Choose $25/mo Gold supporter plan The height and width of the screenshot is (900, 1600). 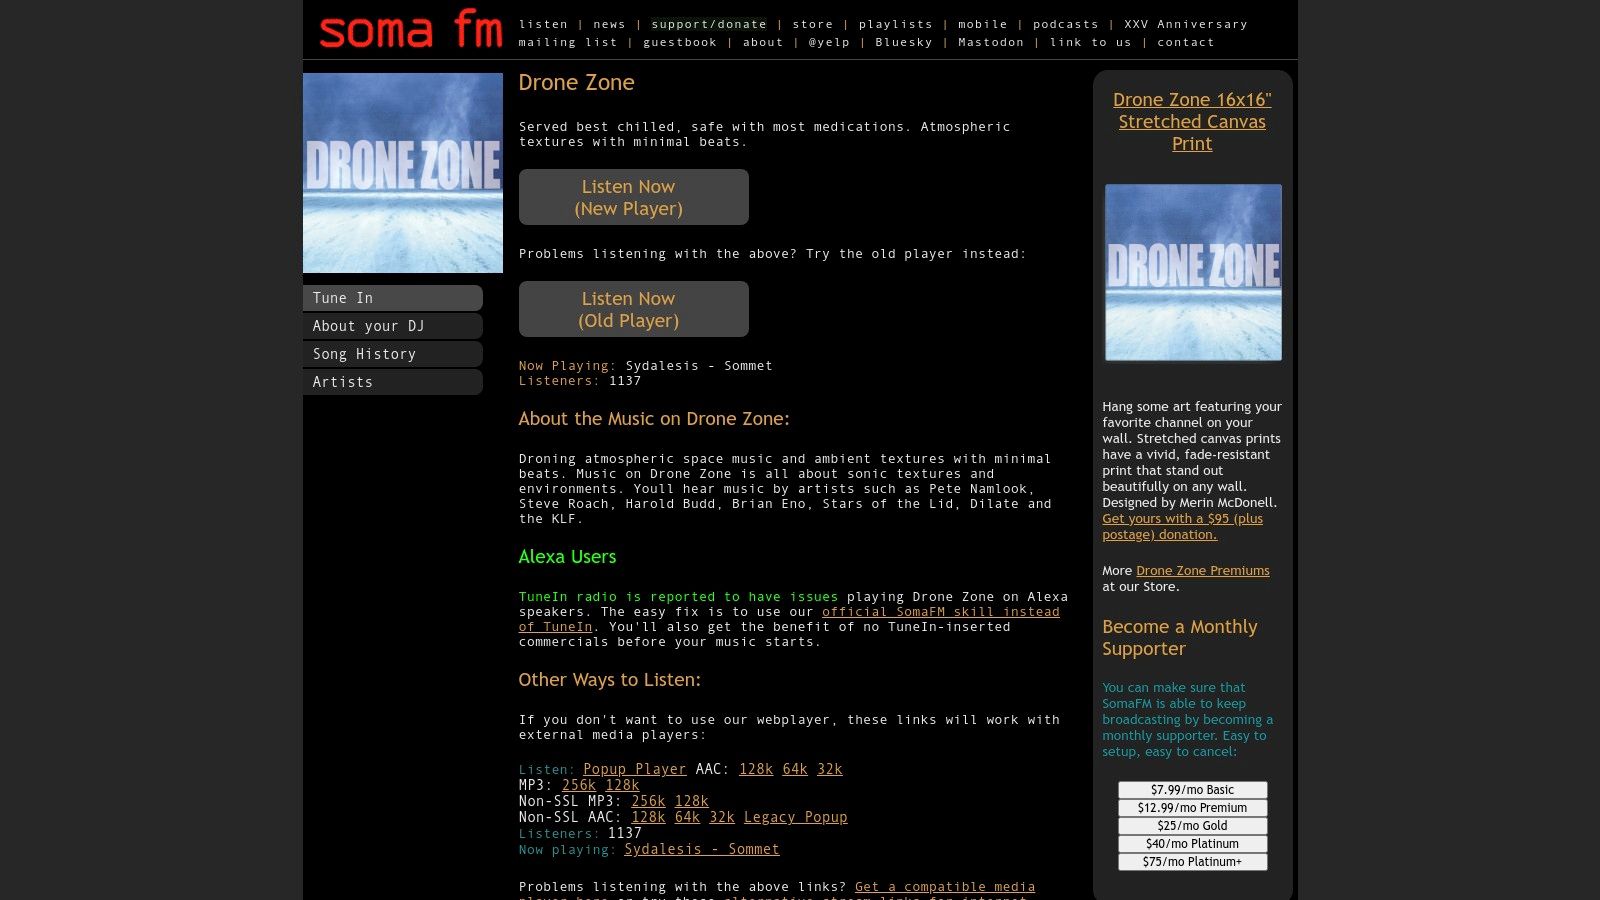point(1192,826)
